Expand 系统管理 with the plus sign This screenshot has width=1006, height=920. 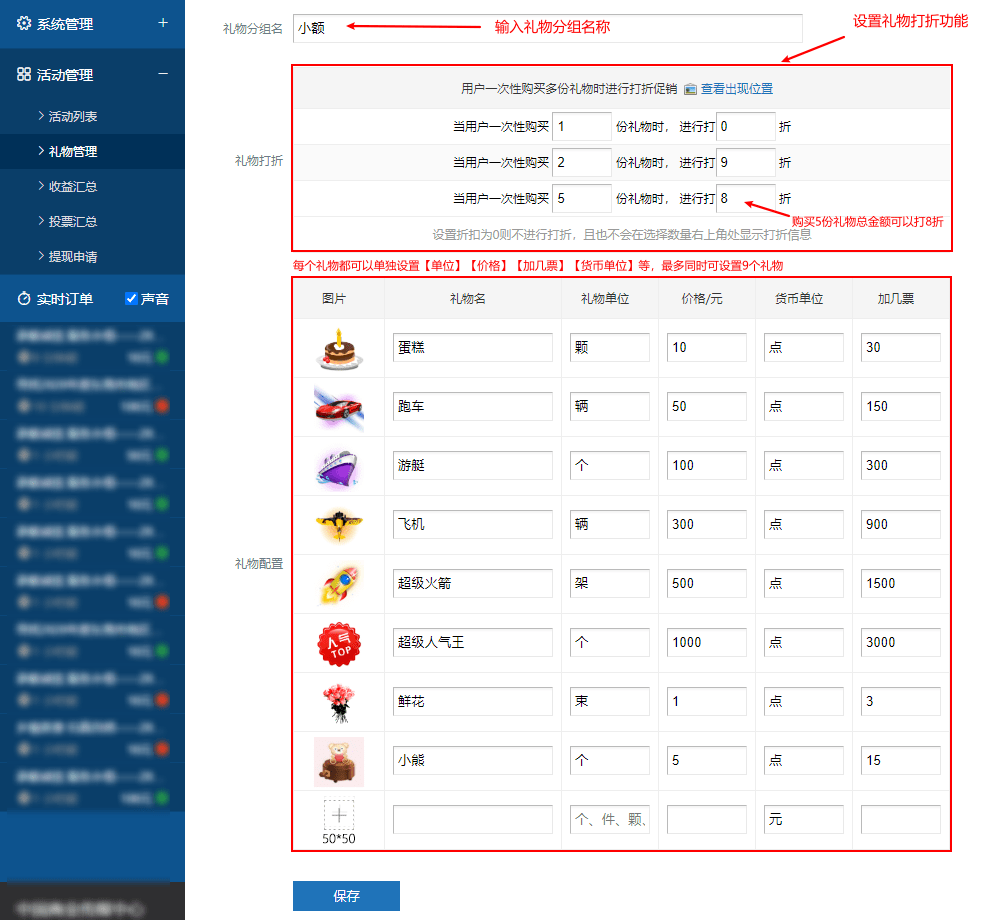[x=163, y=23]
